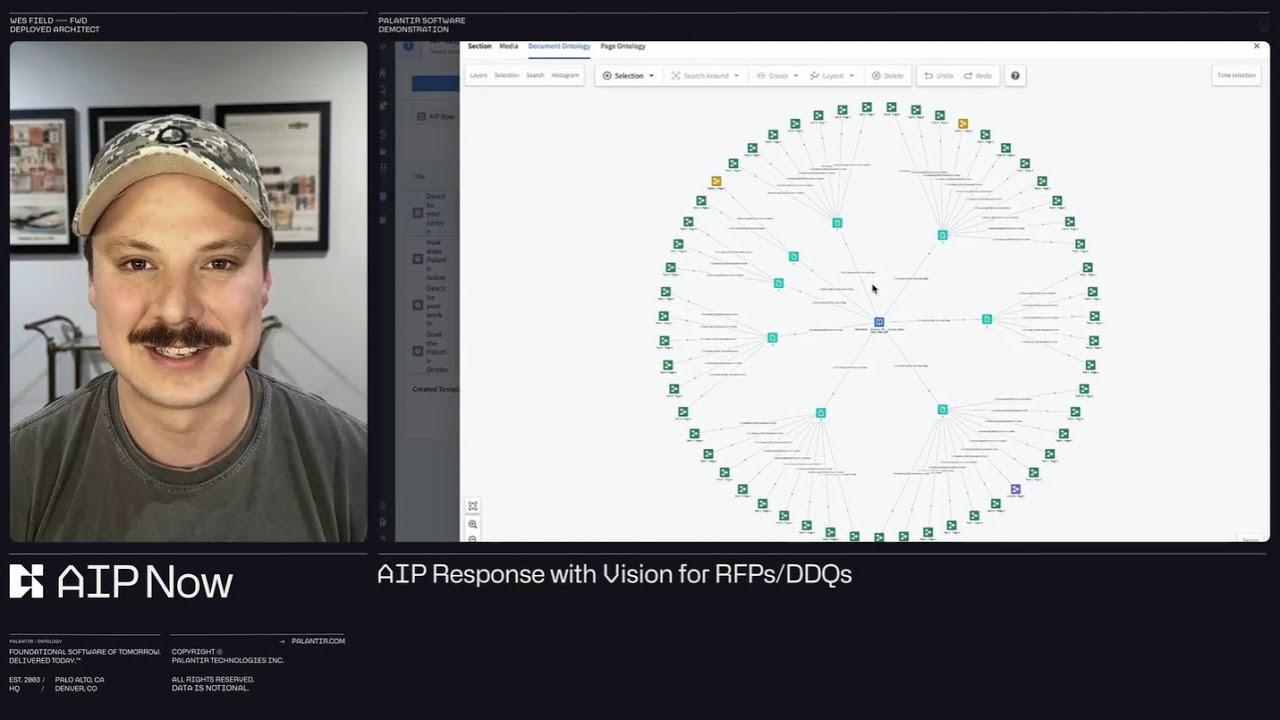Screen dimensions: 1280x720
Task: Select the 'Does the Palantir Ontolo' row text
Action: pyautogui.click(x=437, y=351)
